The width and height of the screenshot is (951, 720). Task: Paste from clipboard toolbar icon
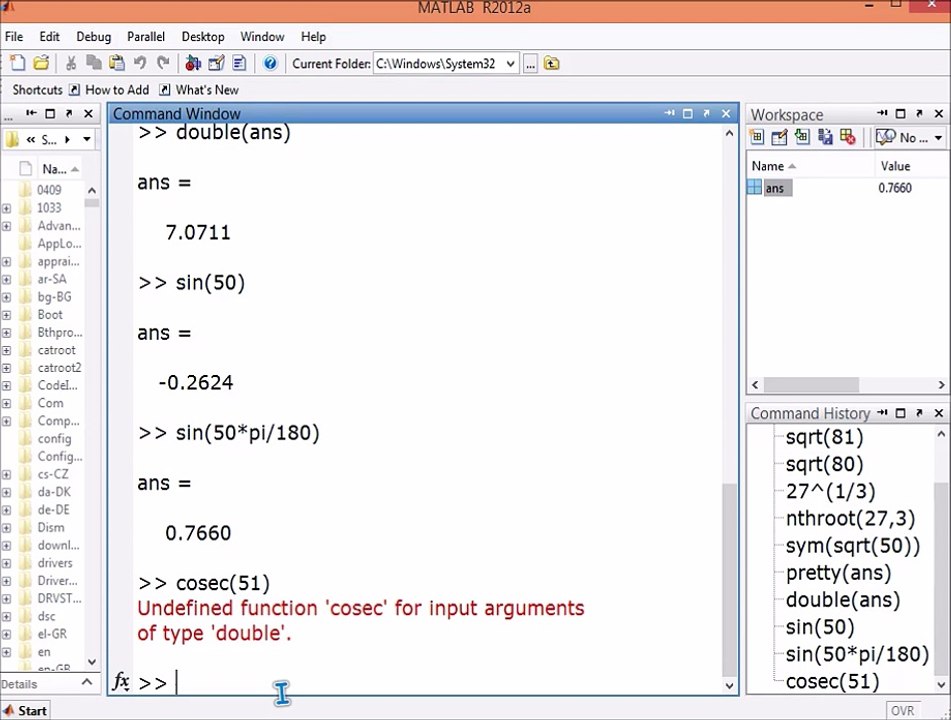(x=116, y=63)
